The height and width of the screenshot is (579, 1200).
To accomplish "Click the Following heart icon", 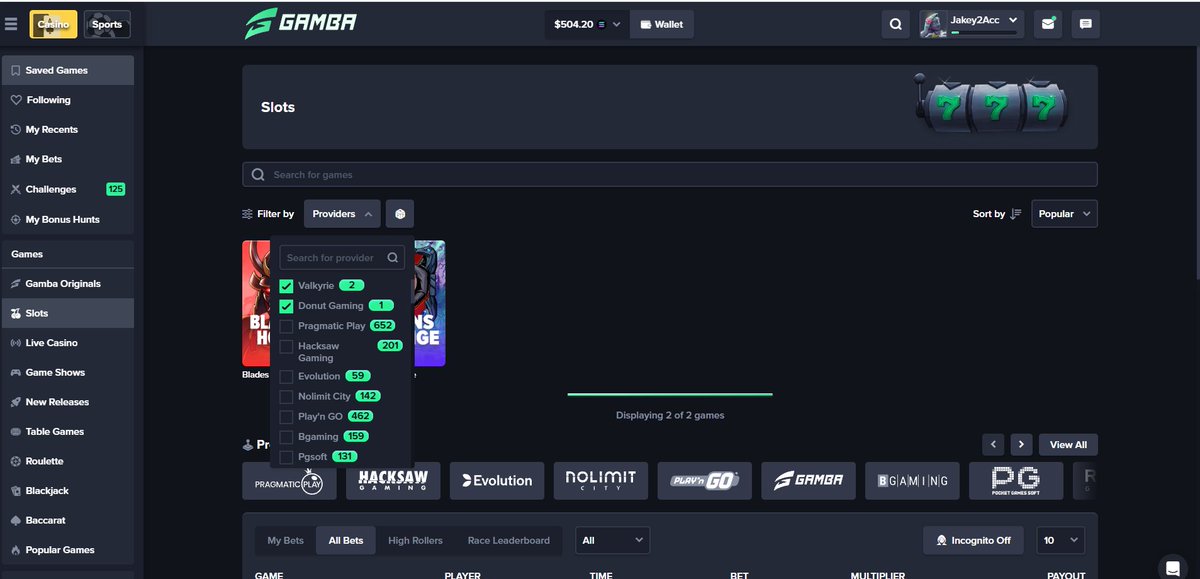I will click(x=16, y=100).
